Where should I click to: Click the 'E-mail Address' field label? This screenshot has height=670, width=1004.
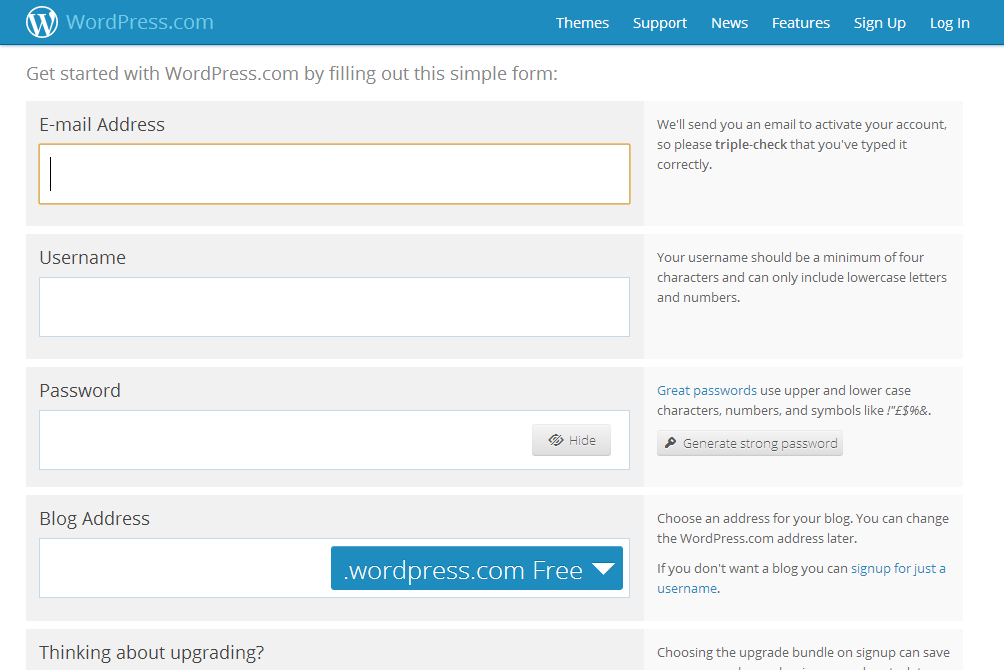tap(102, 124)
